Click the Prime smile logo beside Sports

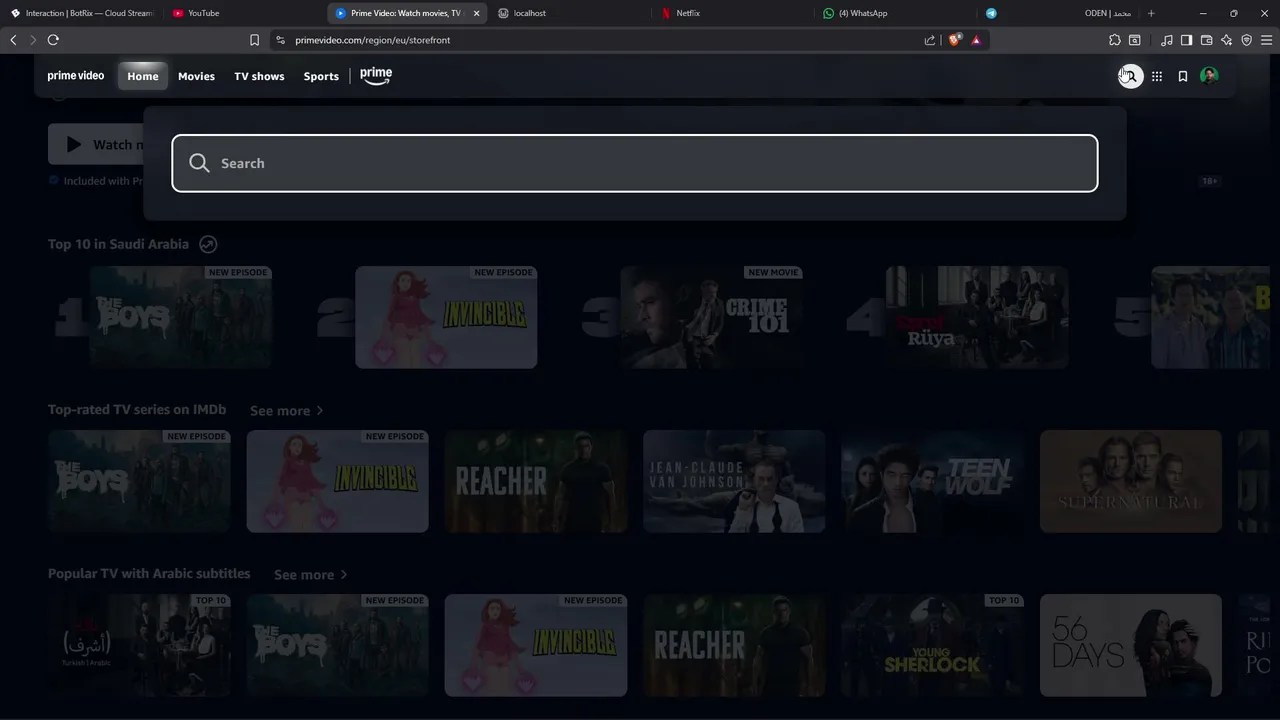376,76
